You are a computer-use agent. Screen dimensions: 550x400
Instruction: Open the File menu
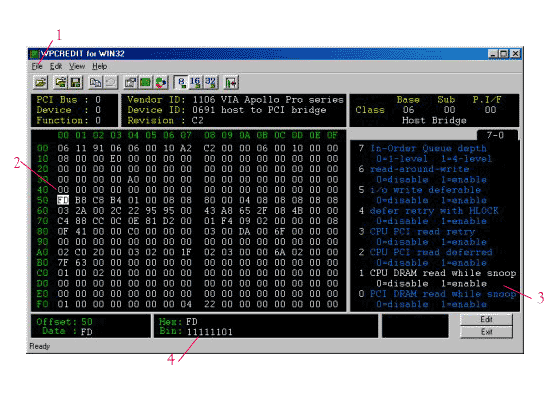(x=37, y=66)
